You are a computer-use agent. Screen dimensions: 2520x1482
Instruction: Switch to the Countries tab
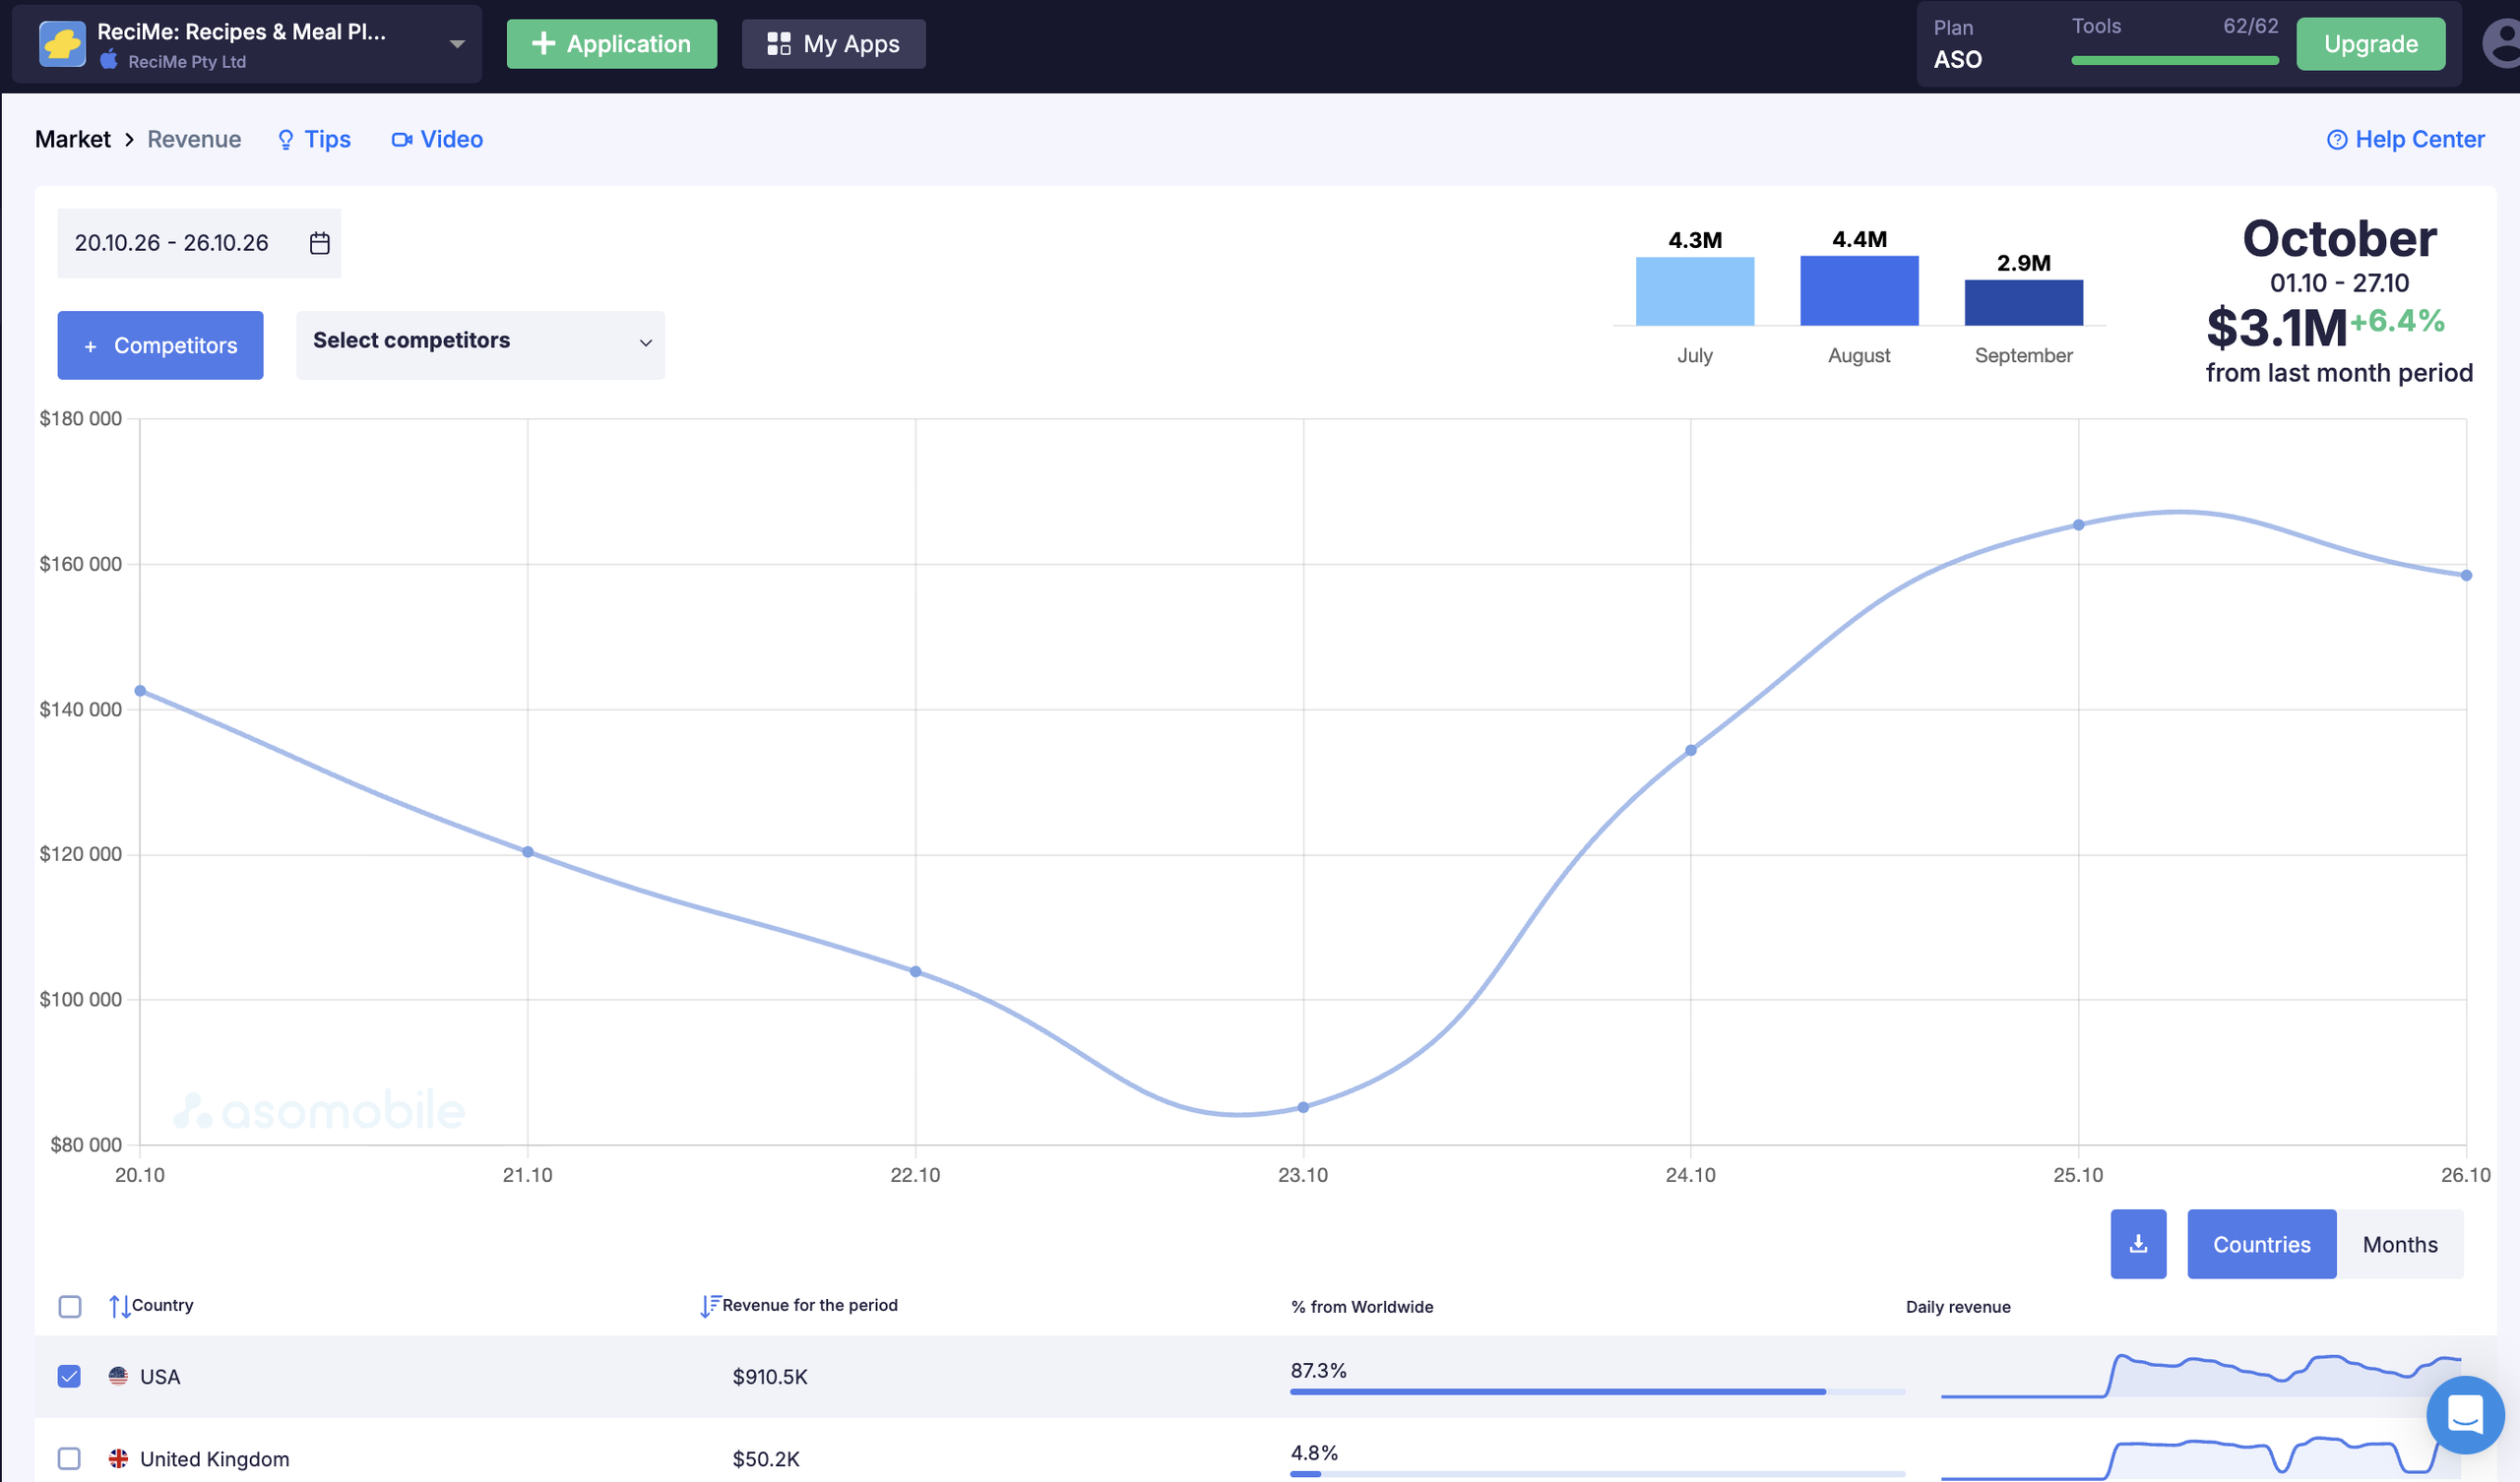pyautogui.click(x=2261, y=1244)
